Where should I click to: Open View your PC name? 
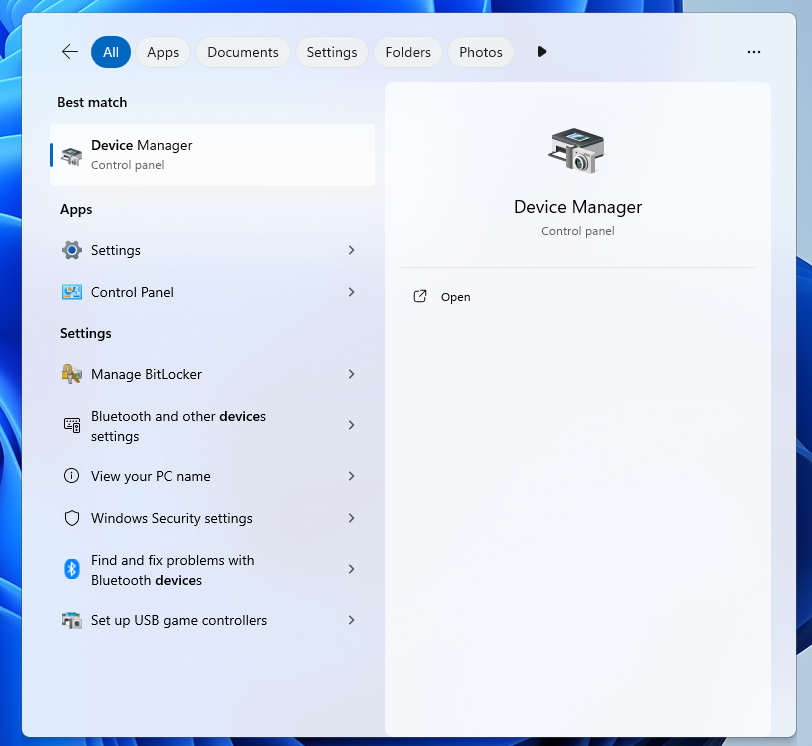coord(212,476)
